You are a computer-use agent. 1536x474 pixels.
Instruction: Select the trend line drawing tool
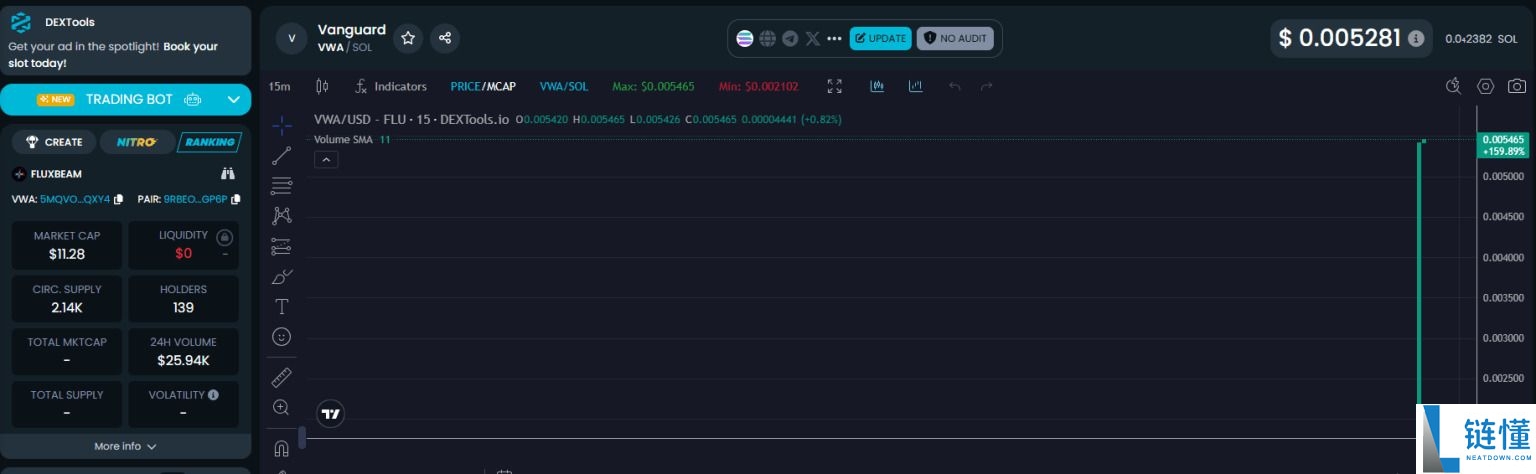[x=282, y=155]
